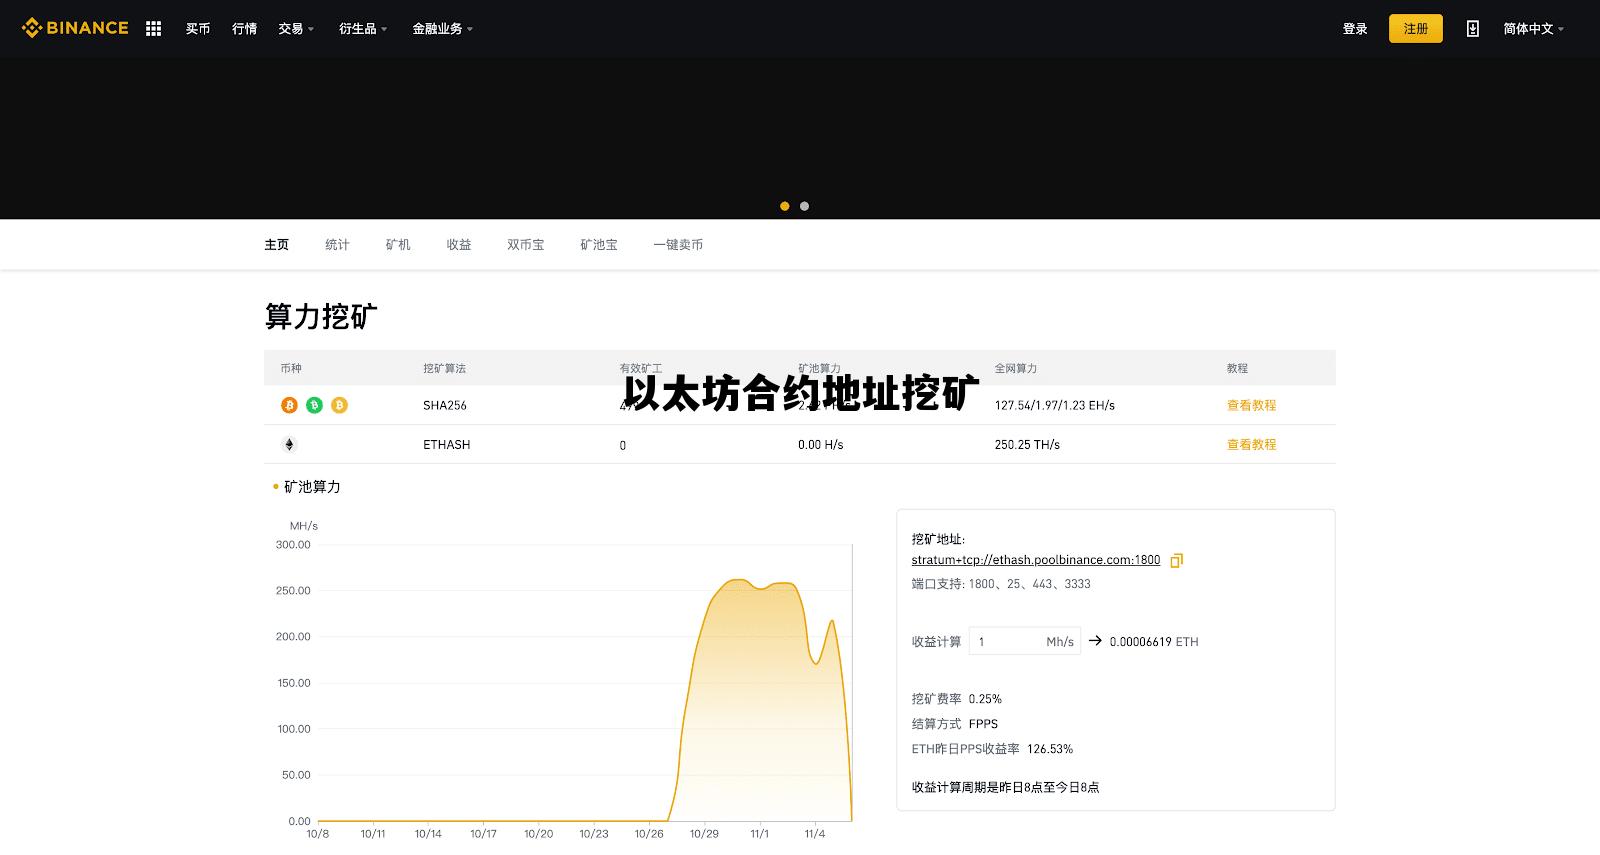Click the 0.00006619 ETH result

(x=1154, y=642)
